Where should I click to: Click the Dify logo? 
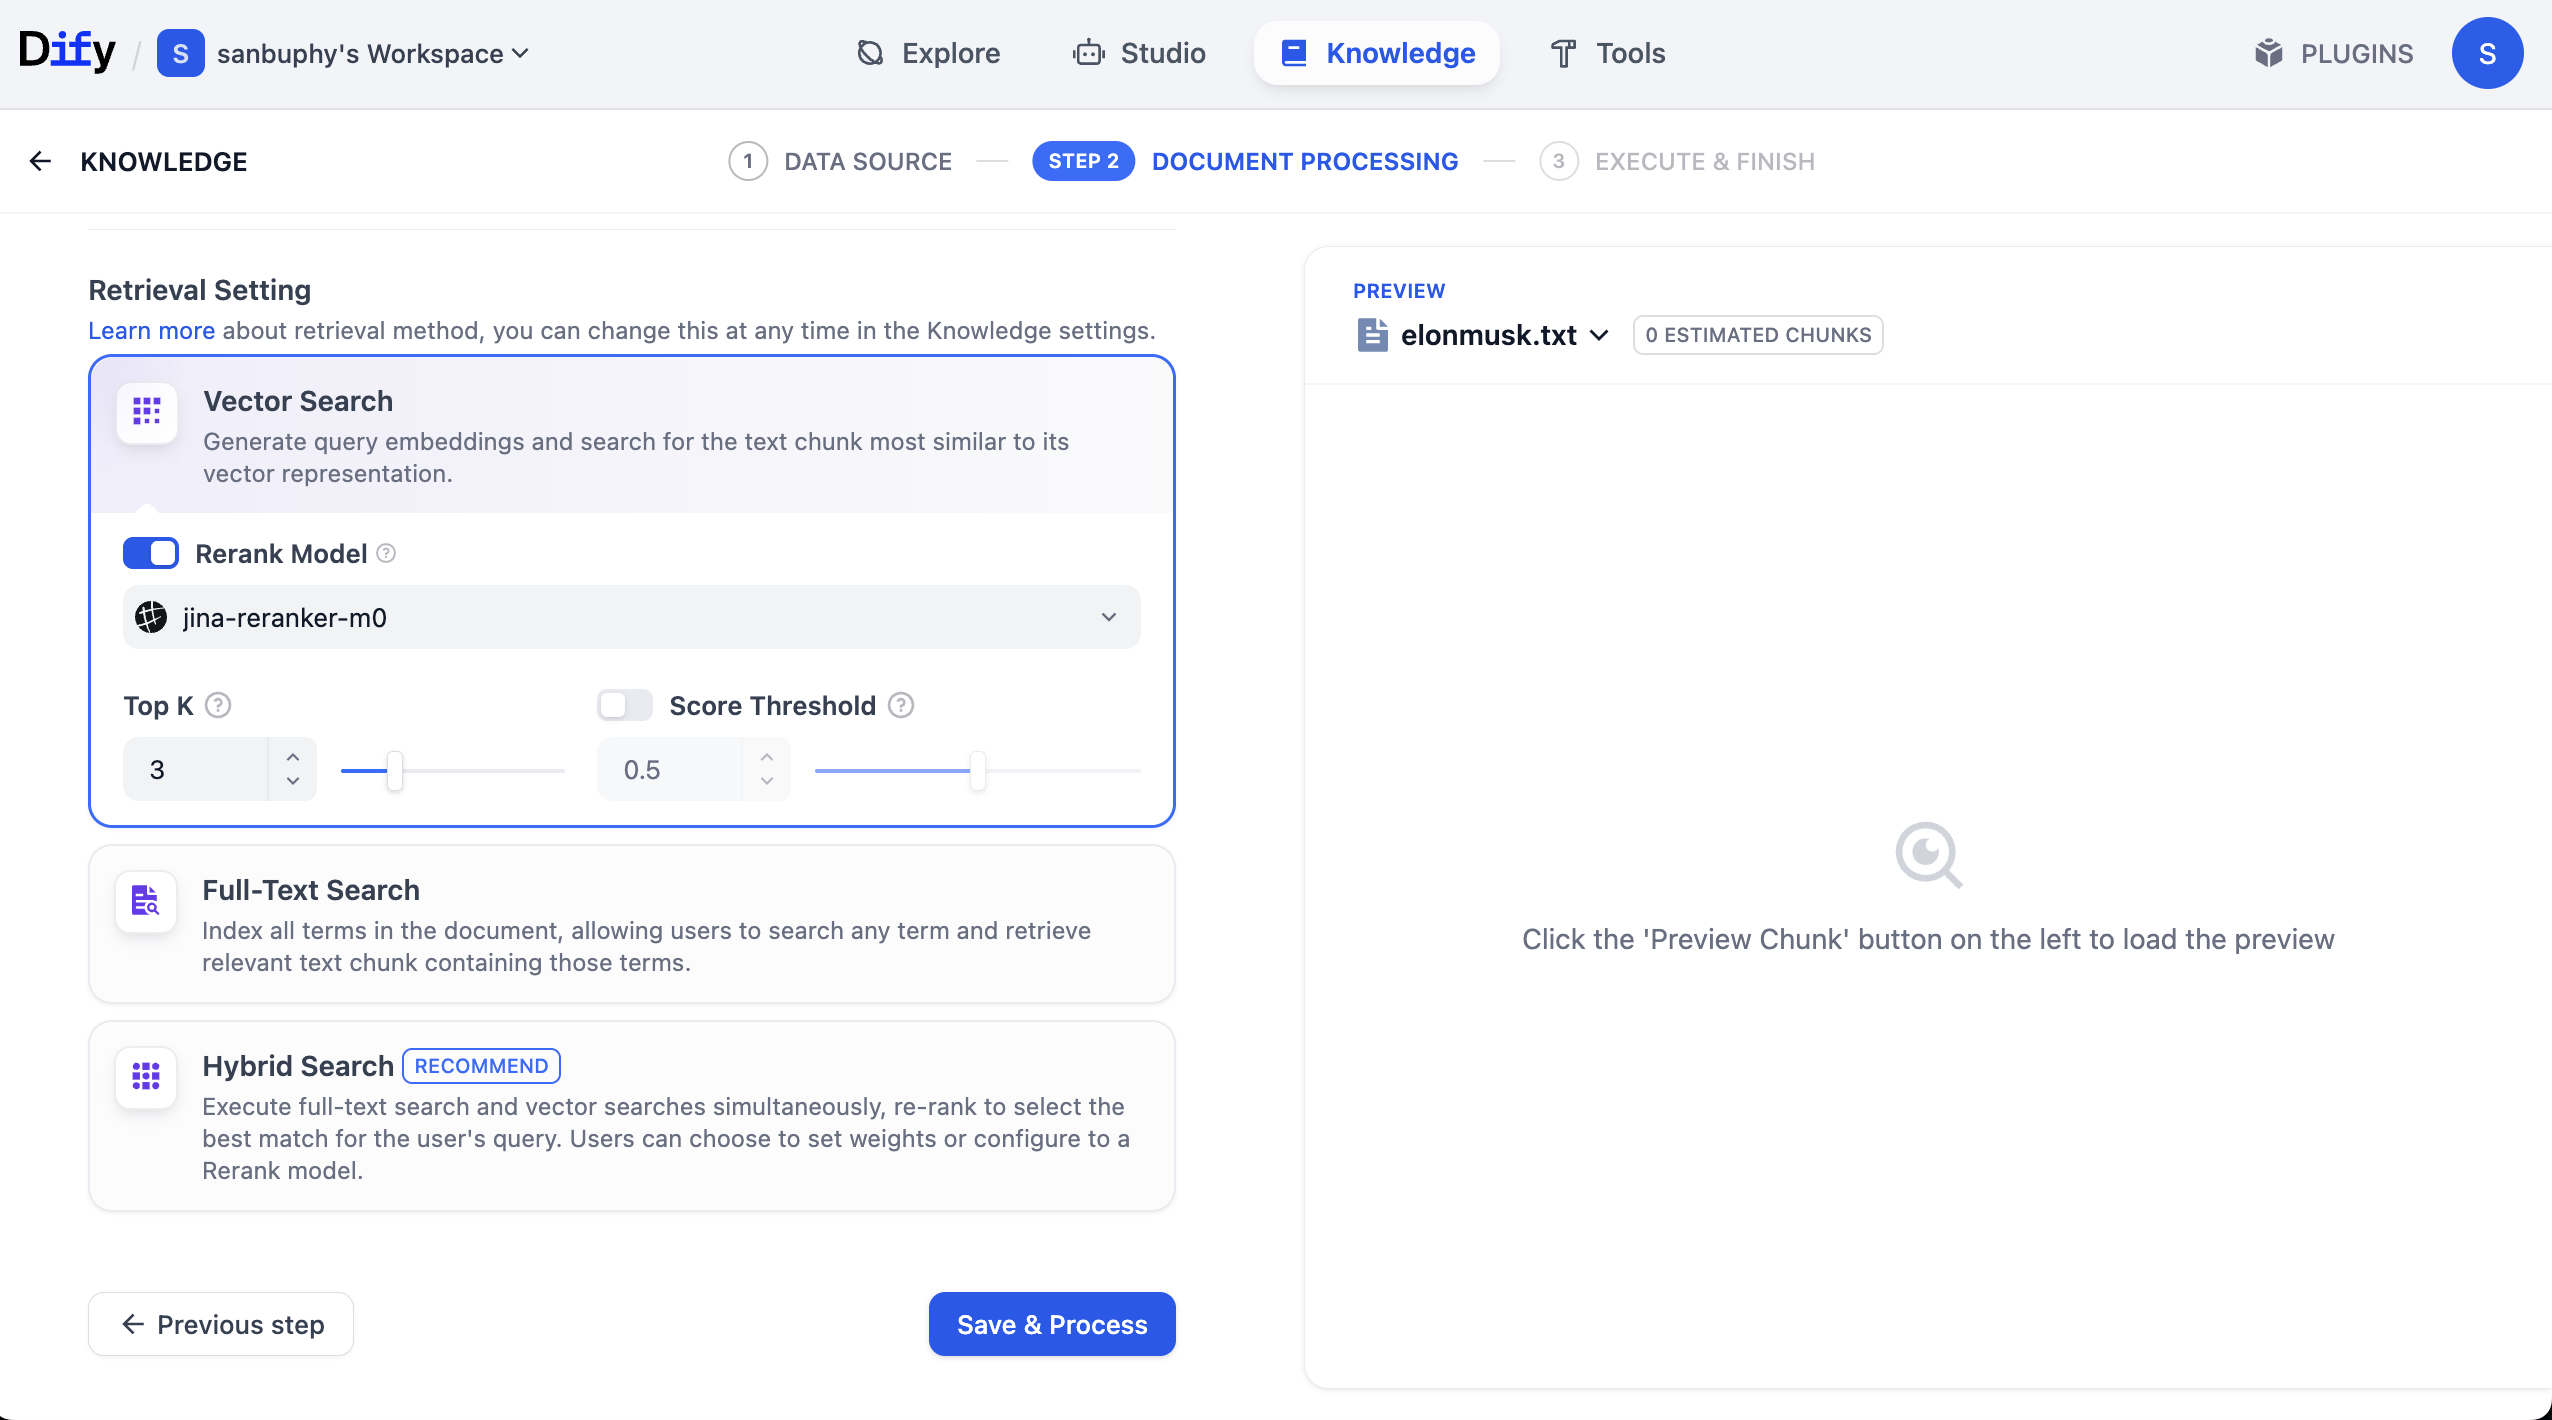[x=67, y=51]
